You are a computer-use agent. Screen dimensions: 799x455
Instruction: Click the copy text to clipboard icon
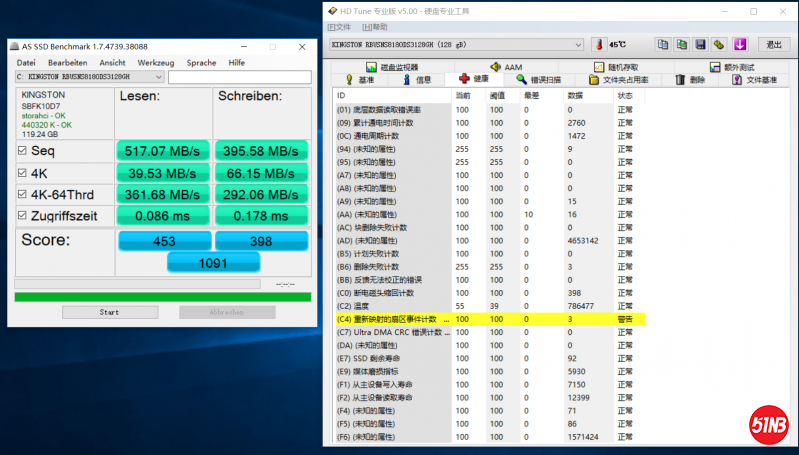tap(662, 45)
